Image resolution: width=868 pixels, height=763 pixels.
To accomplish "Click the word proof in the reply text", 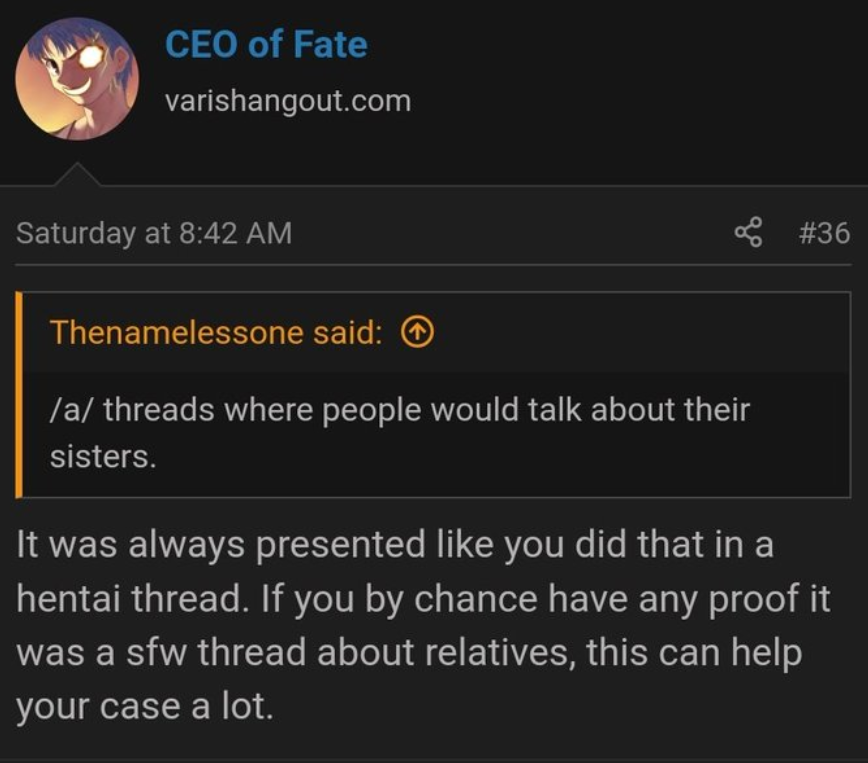I will coord(755,600).
